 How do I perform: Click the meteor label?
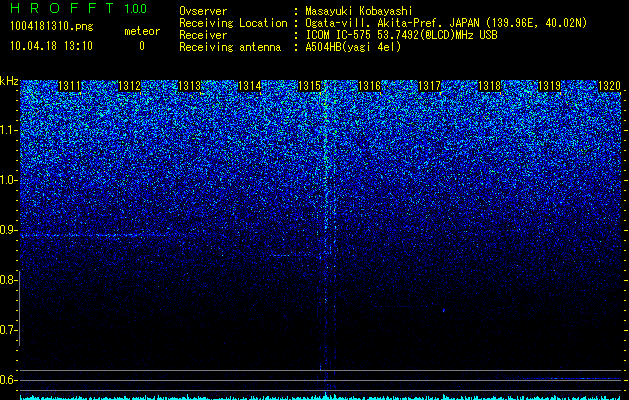142,31
